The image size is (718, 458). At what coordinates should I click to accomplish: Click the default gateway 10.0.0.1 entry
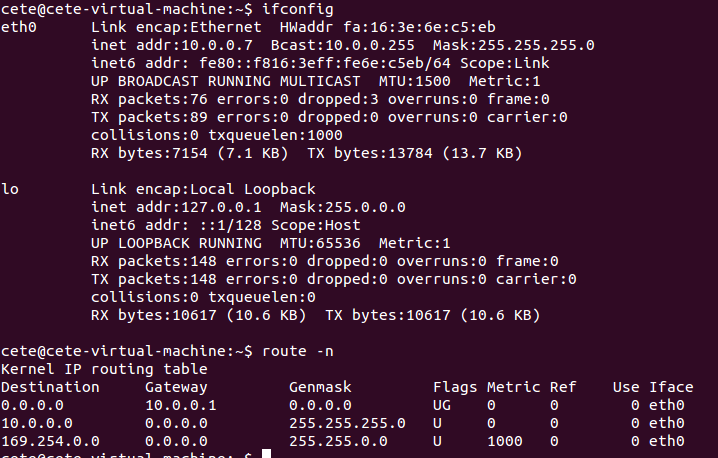coord(181,405)
